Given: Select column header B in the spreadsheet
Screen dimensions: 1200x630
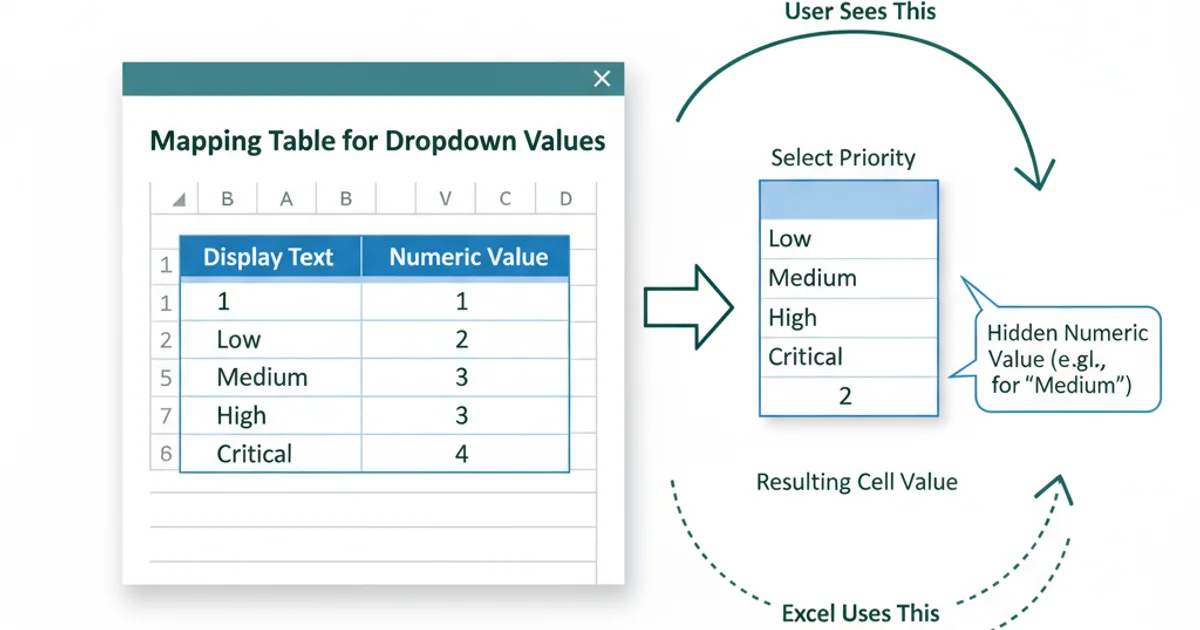Looking at the screenshot, I should pos(227,198).
